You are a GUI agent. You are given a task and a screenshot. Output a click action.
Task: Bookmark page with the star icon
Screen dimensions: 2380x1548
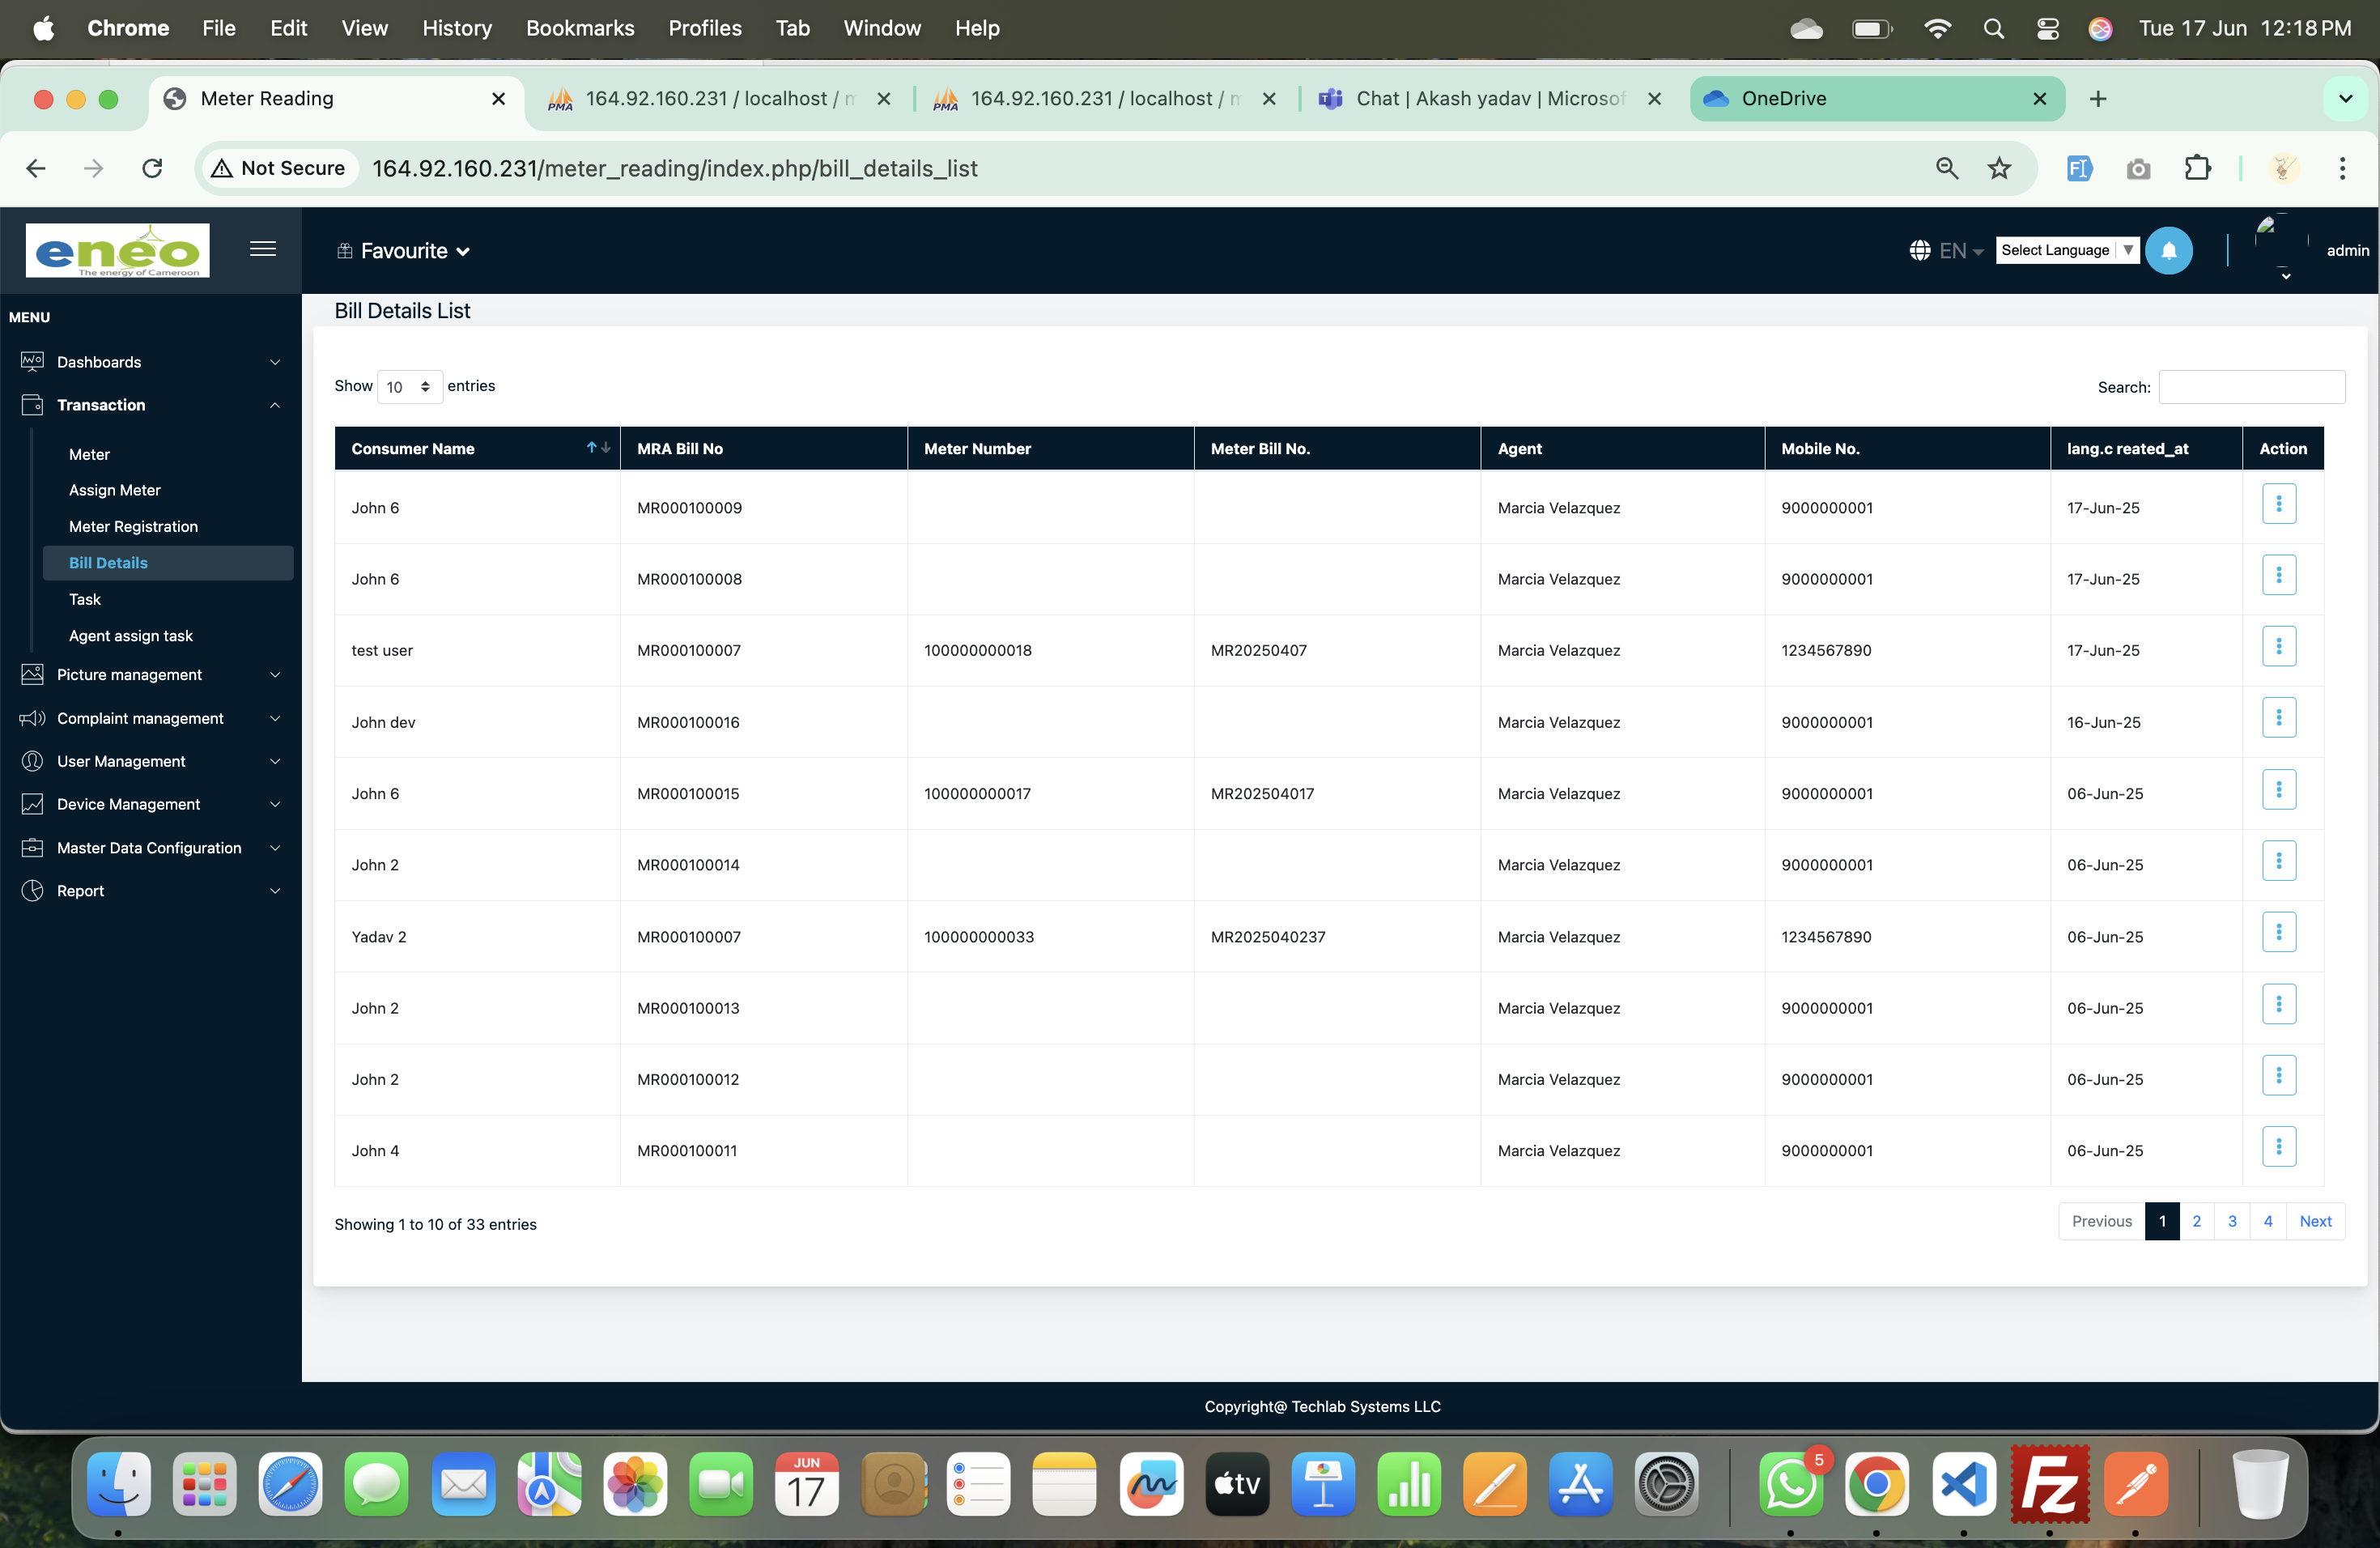tap(1998, 168)
